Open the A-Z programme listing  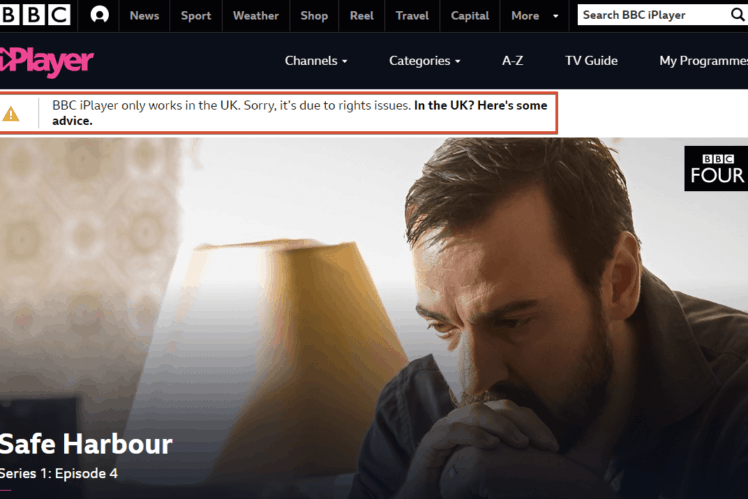click(512, 61)
